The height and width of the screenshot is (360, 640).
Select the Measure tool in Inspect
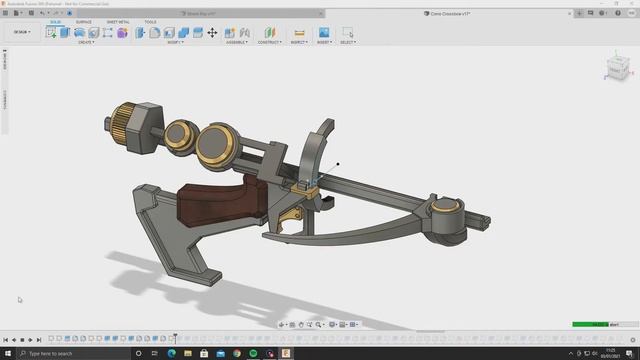[x=299, y=33]
